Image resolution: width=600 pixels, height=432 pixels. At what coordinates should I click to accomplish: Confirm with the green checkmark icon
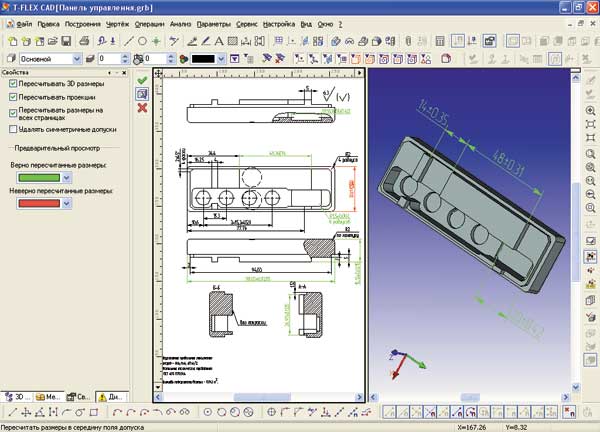pos(142,79)
